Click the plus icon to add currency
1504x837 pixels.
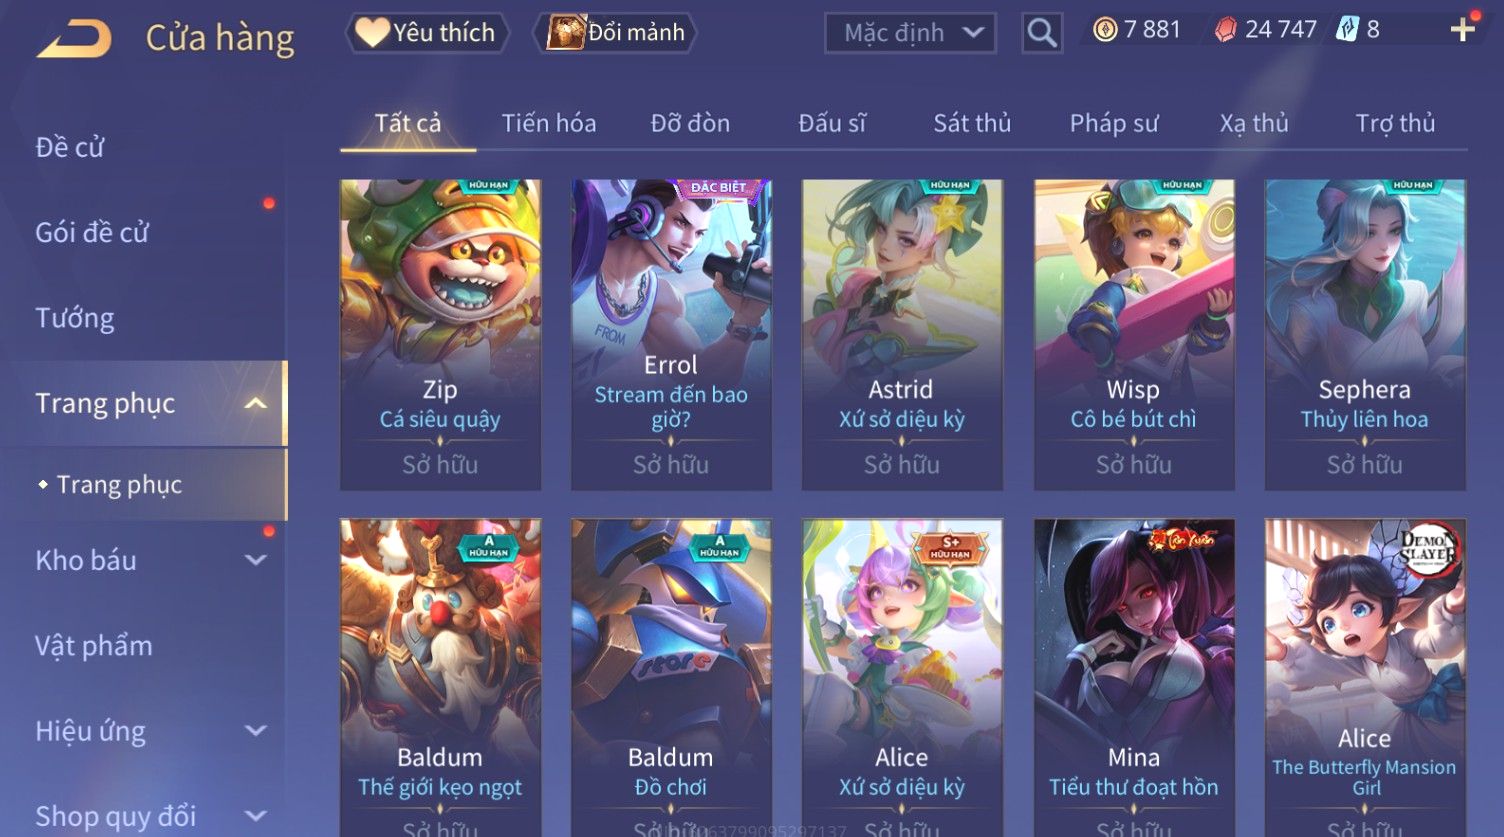(1463, 29)
